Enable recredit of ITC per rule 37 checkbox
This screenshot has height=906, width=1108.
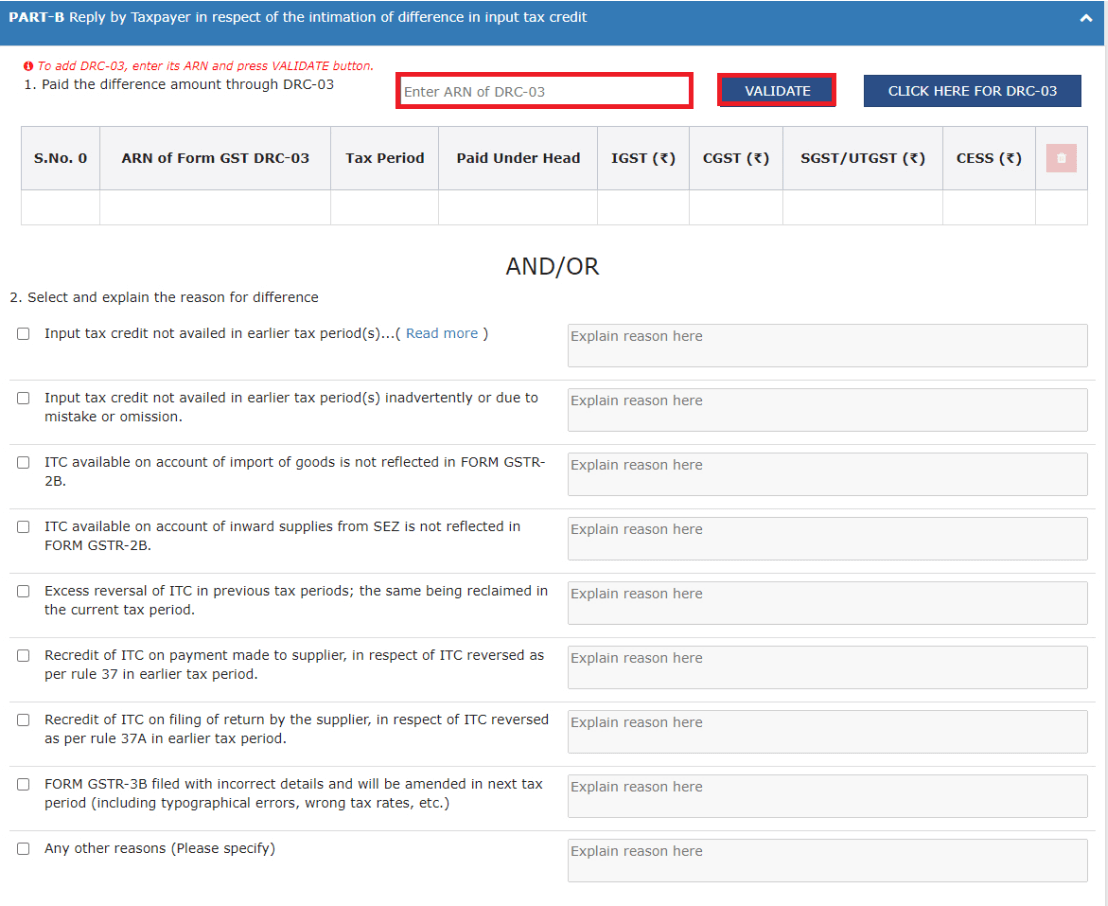click(23, 656)
